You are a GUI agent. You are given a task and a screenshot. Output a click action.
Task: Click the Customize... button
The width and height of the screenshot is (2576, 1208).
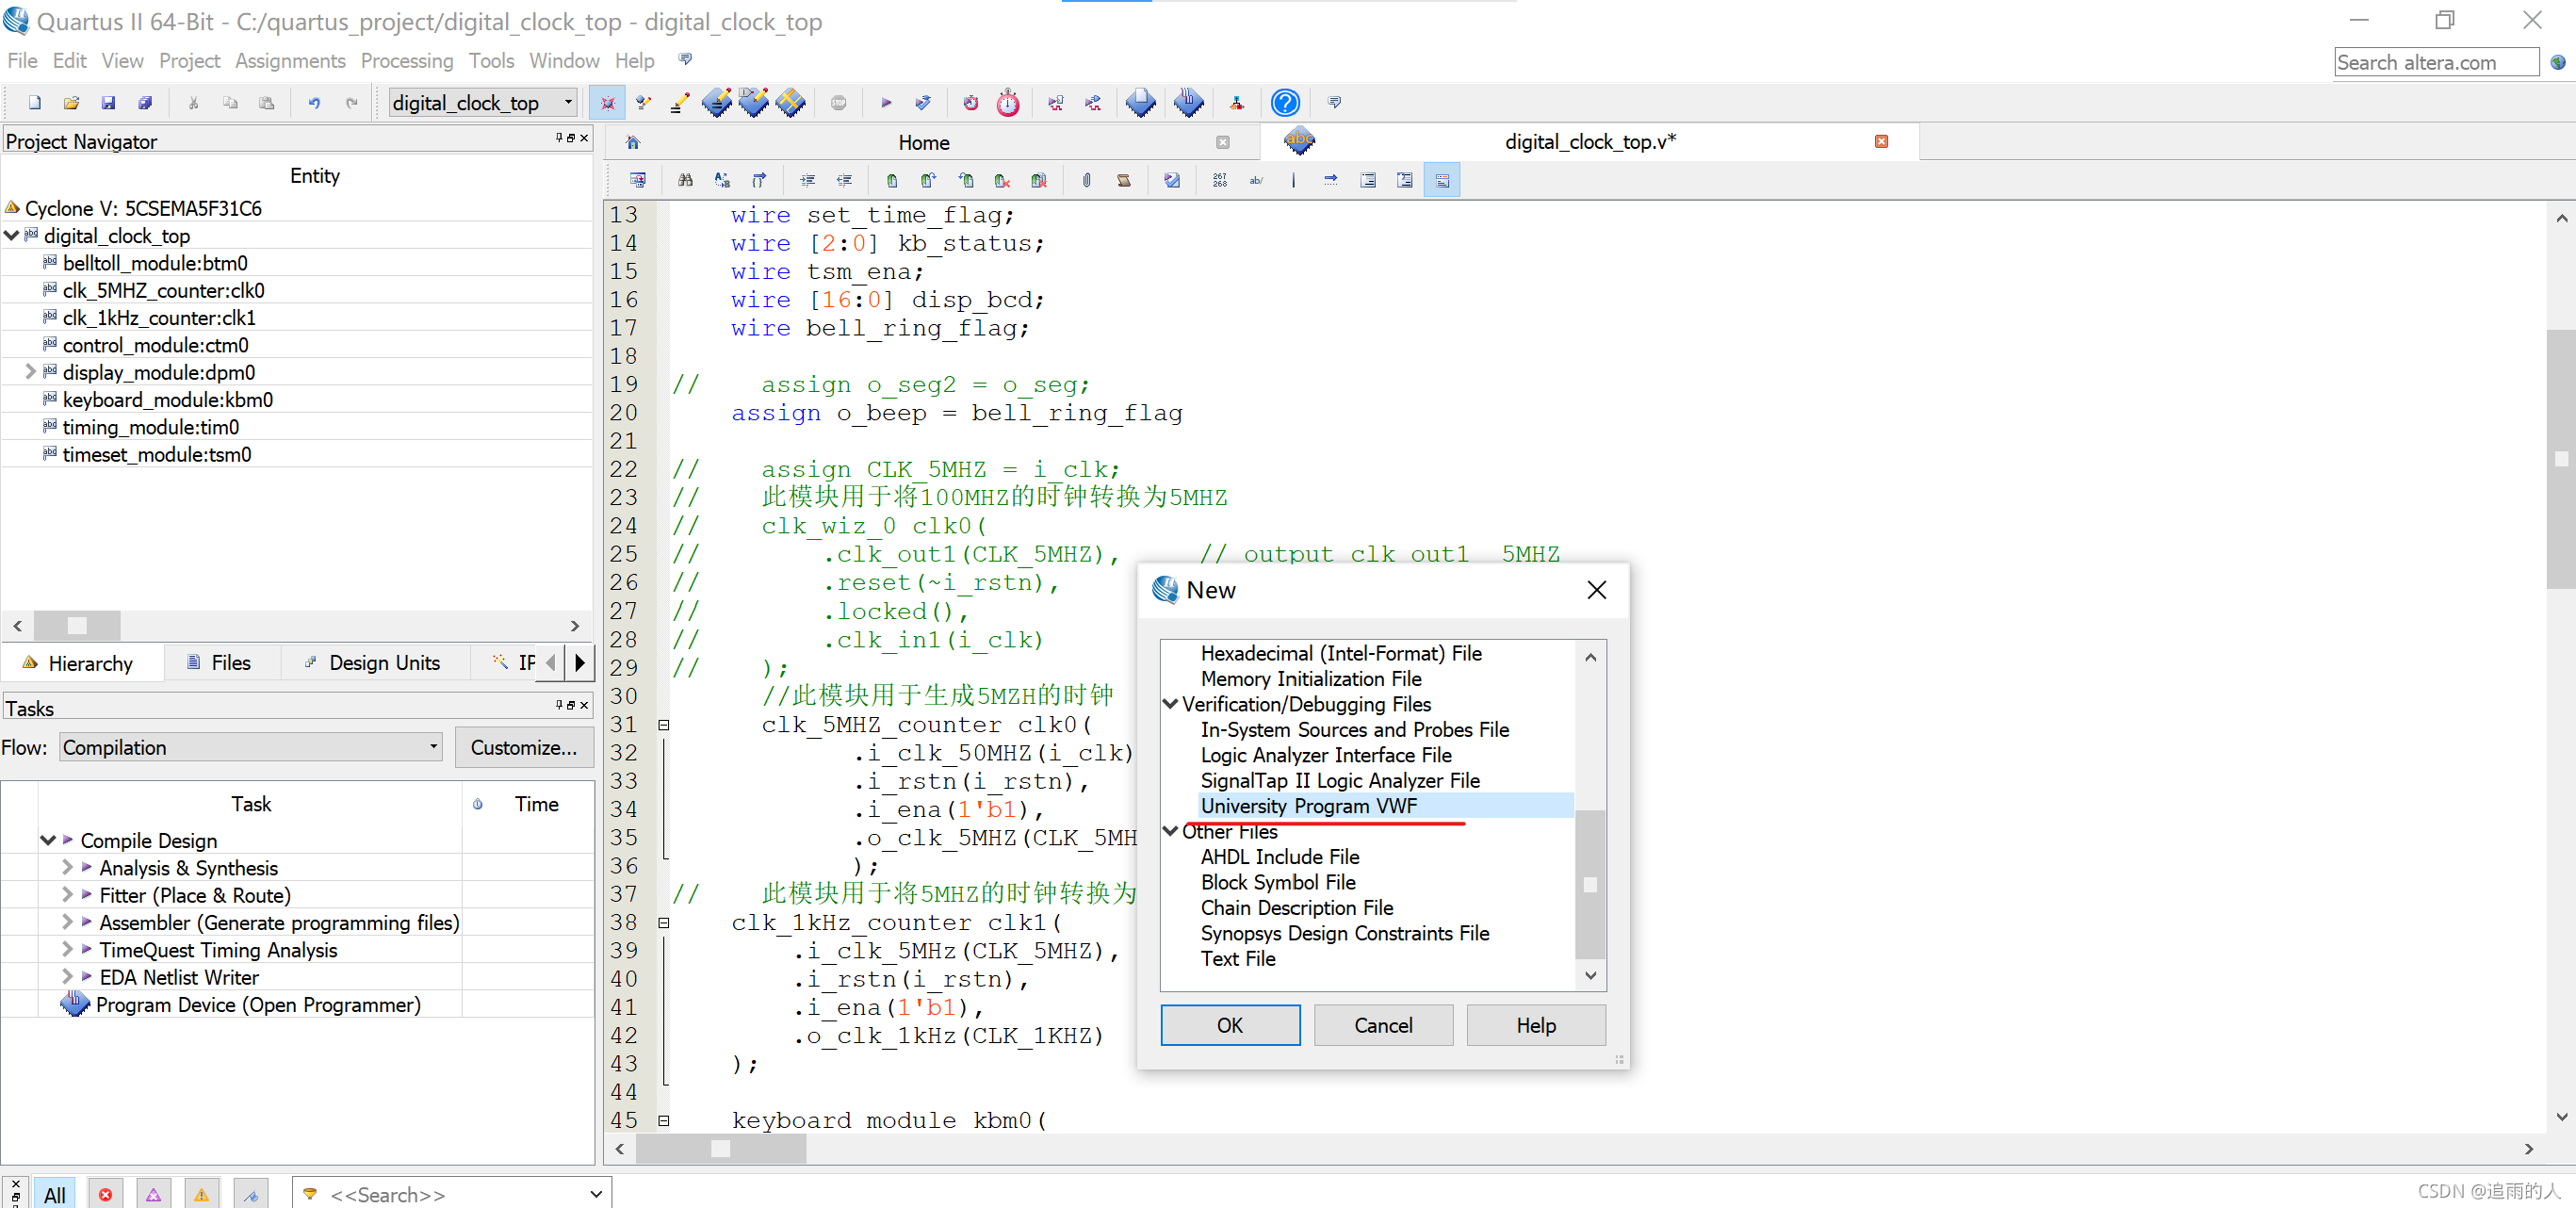tap(523, 747)
